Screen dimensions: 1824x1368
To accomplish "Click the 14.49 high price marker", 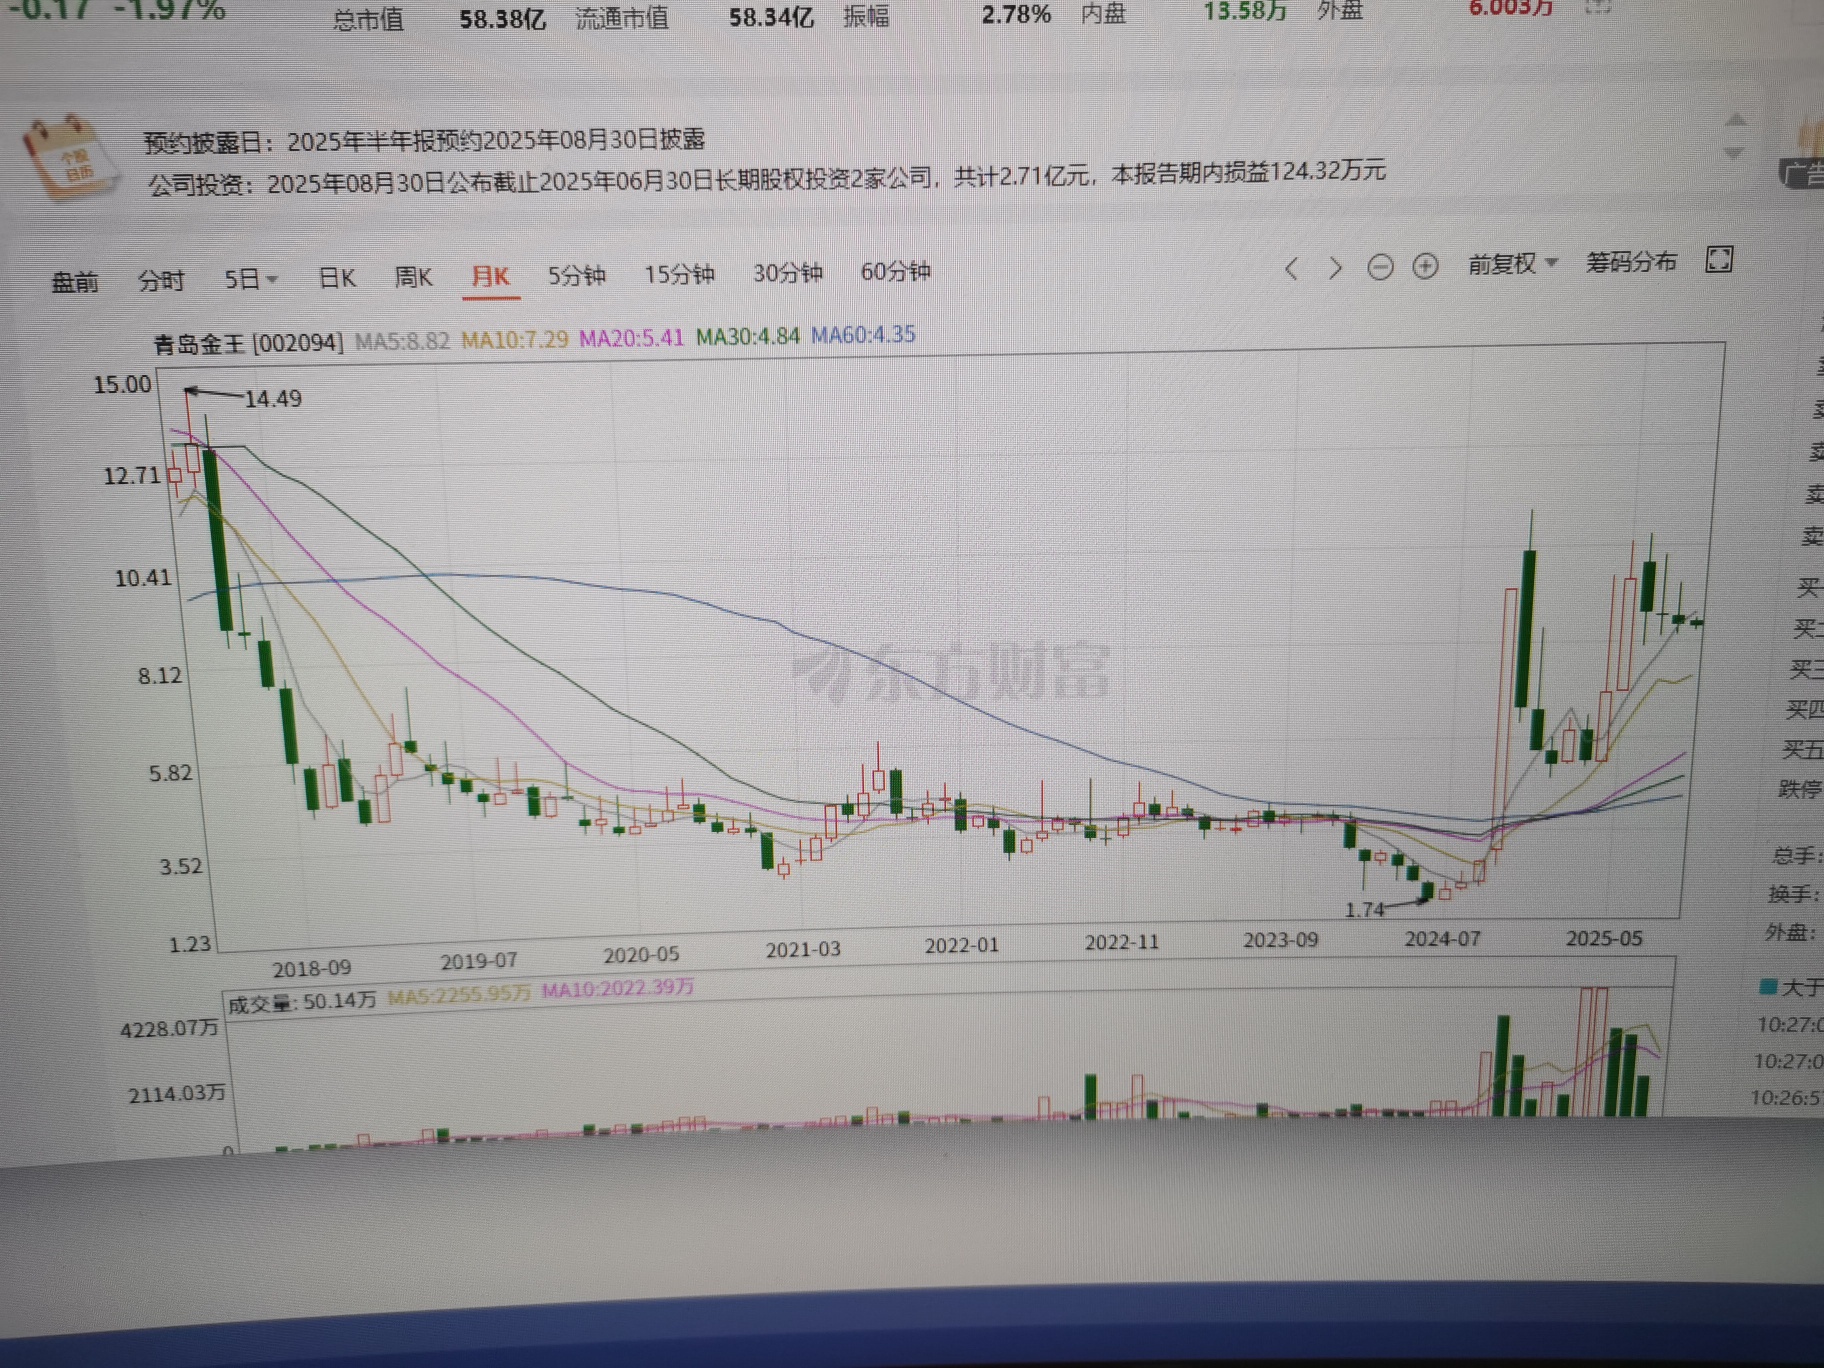I will 272,399.
